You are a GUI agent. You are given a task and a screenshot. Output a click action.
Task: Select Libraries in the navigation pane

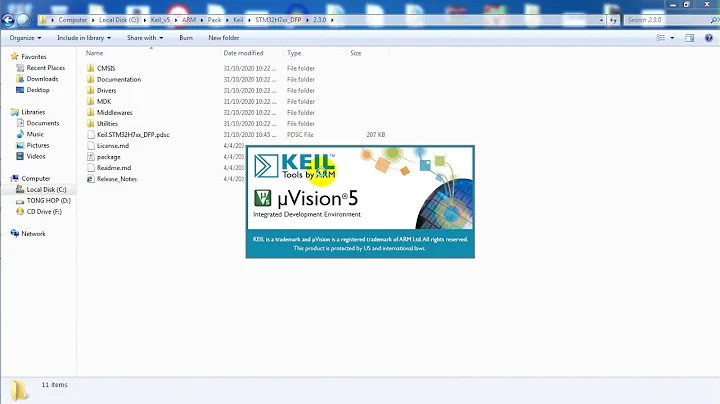[x=33, y=112]
